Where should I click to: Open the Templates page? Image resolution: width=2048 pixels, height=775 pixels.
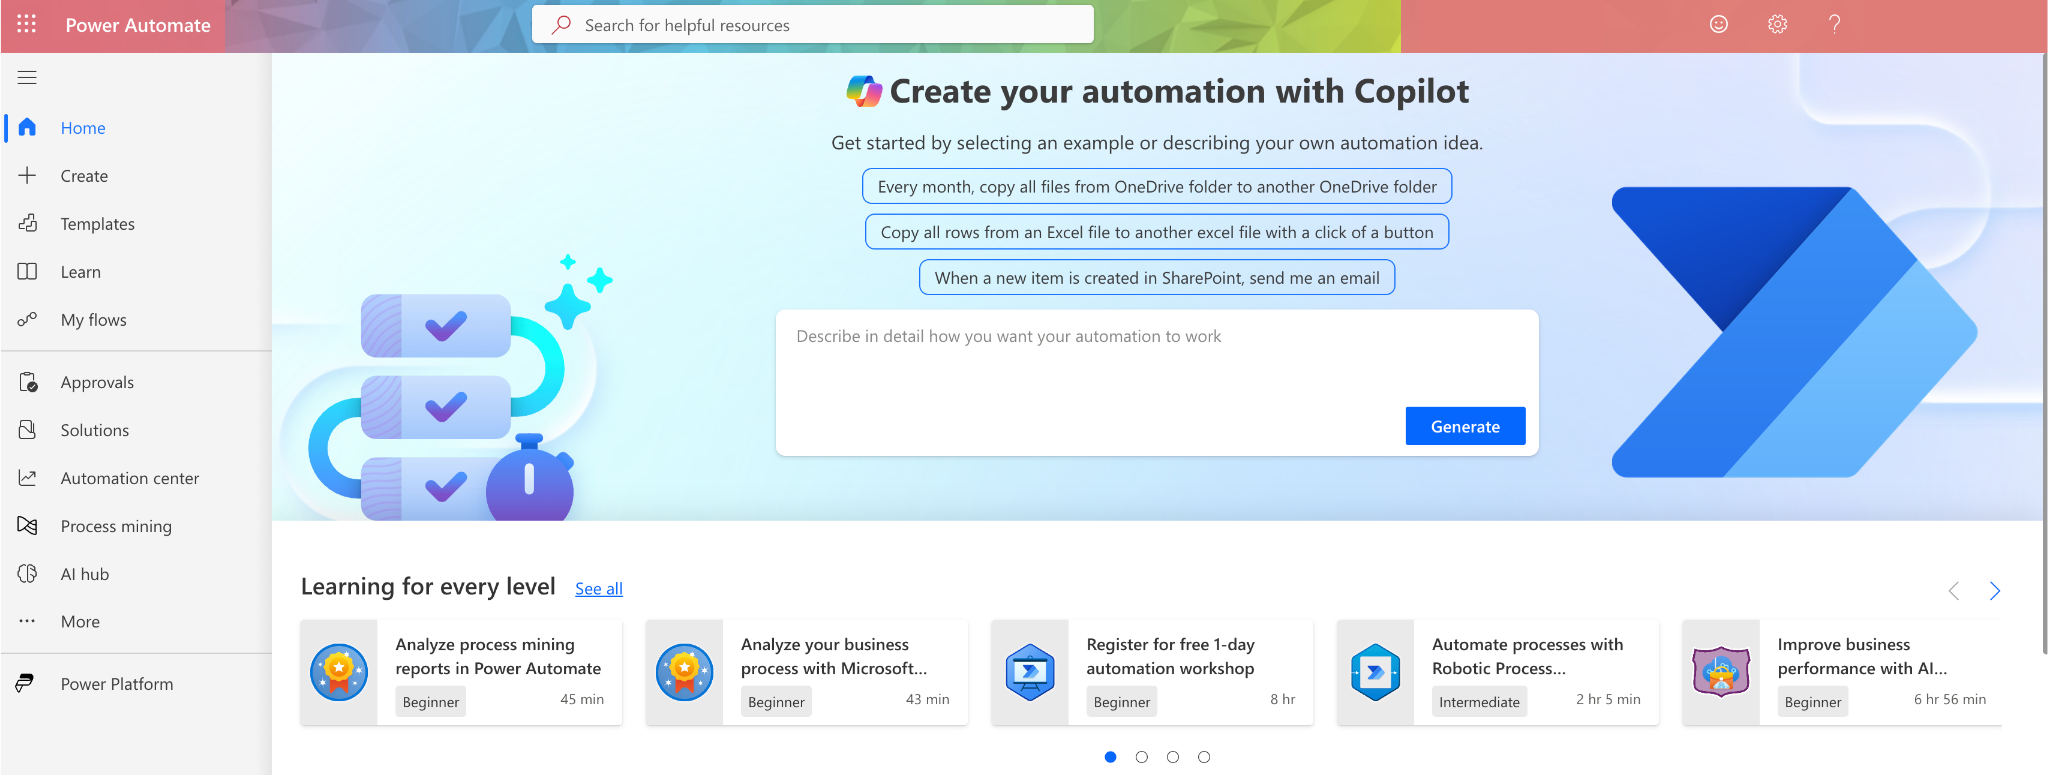97,224
